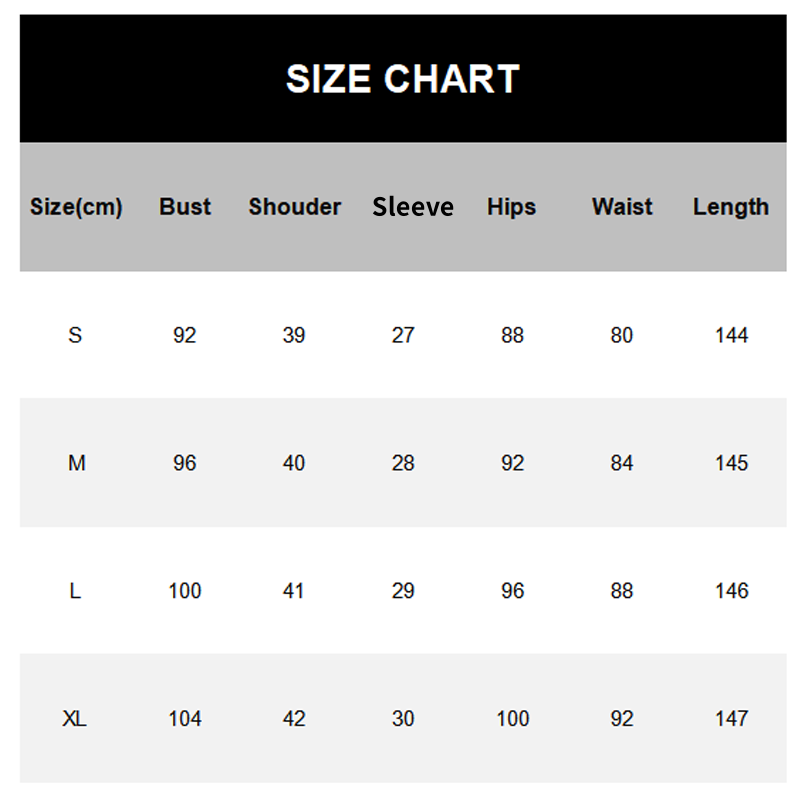The height and width of the screenshot is (800, 800).
Task: Select the Size(cm) column header
Action: tap(76, 207)
